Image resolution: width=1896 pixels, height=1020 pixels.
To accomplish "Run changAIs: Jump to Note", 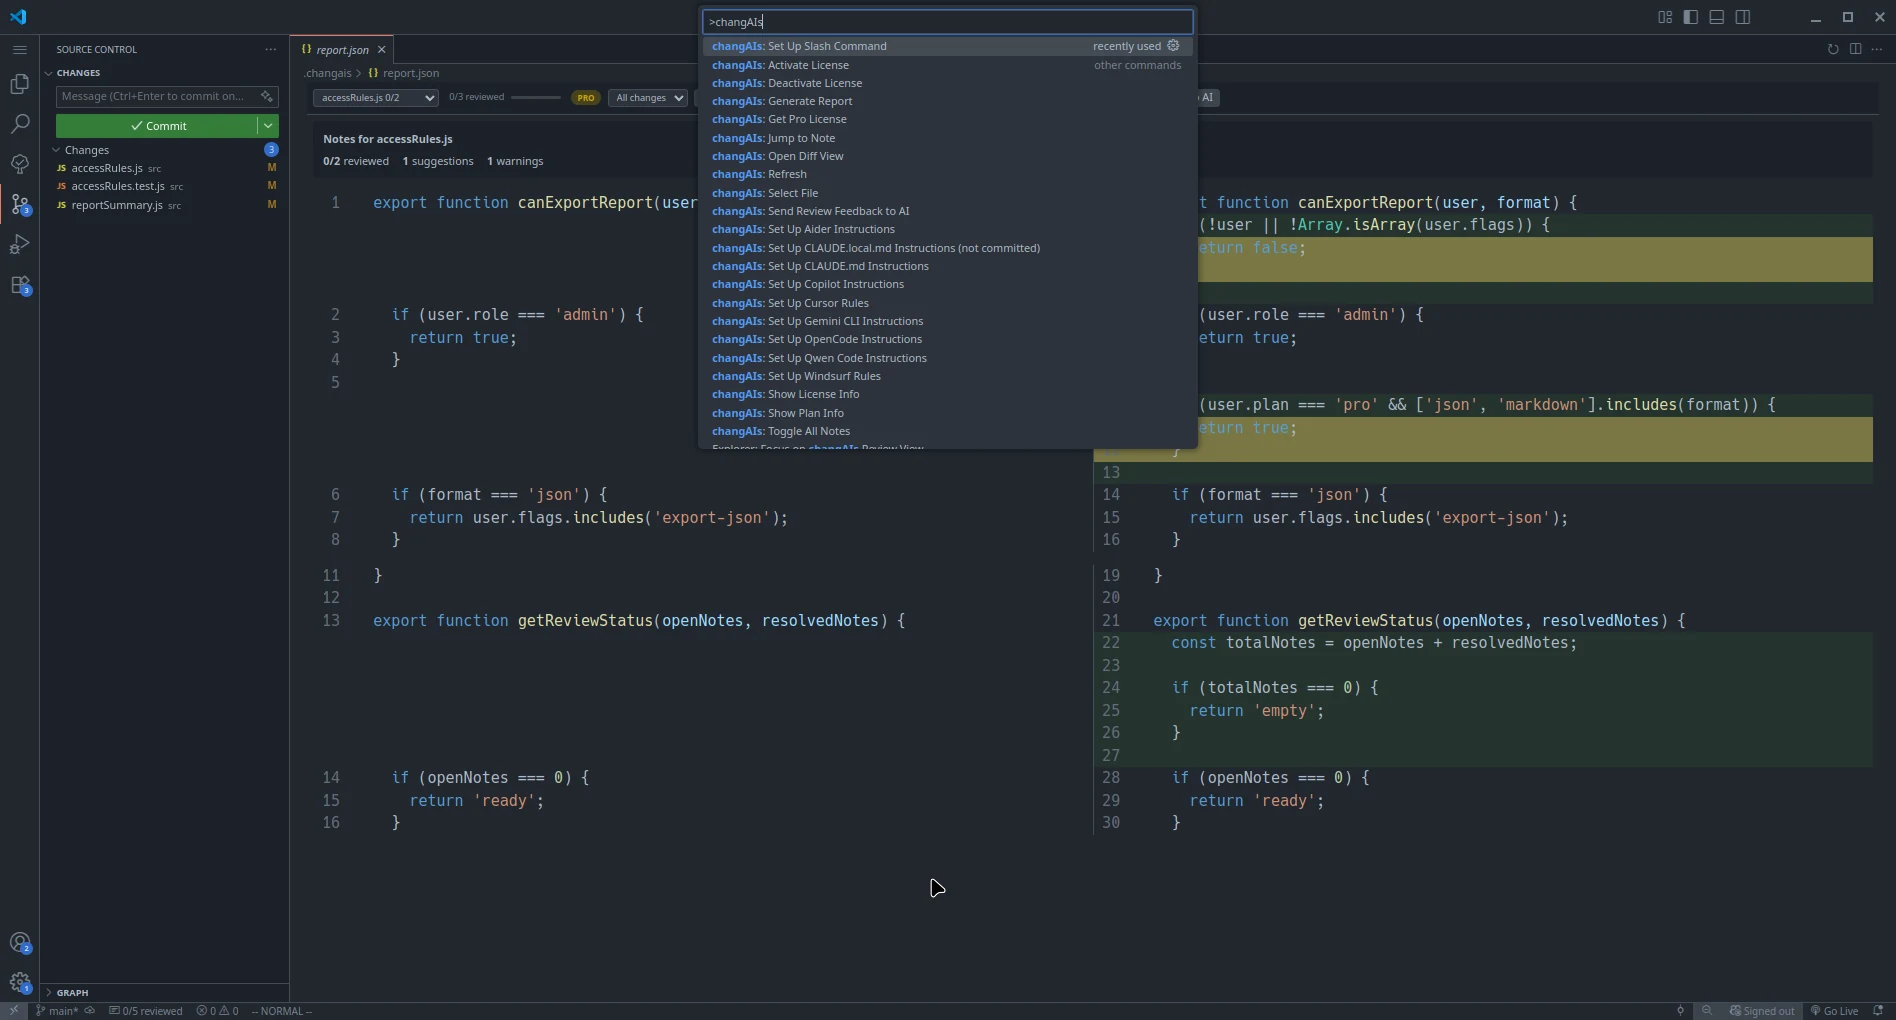I will [947, 138].
